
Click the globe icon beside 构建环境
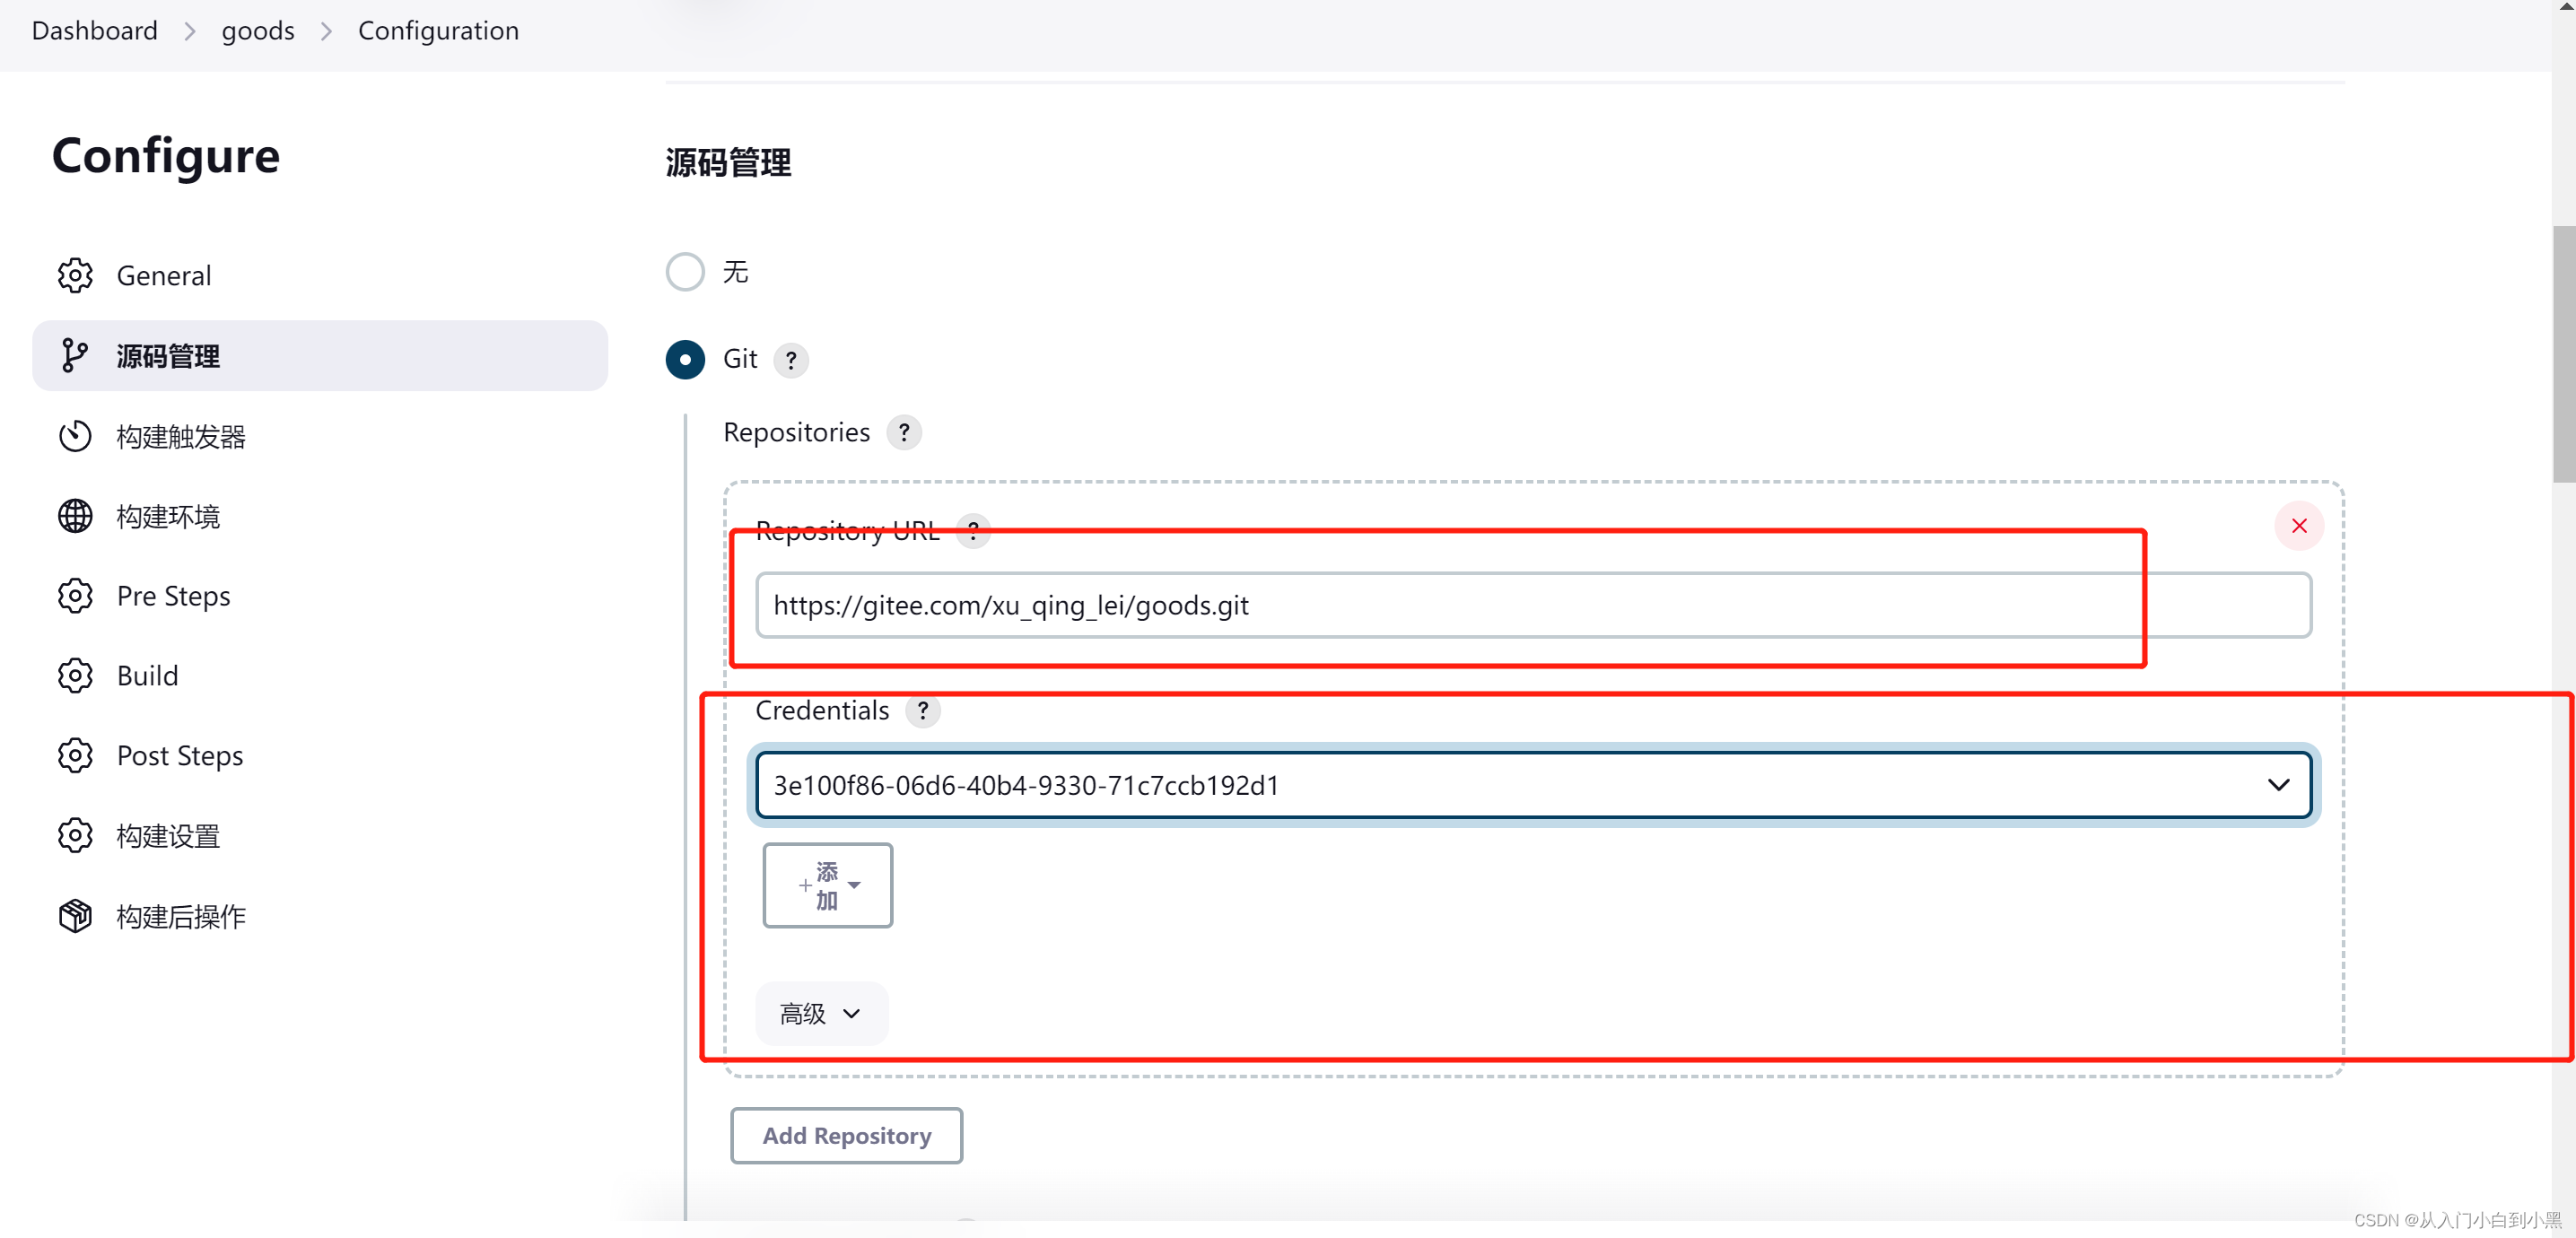75,516
